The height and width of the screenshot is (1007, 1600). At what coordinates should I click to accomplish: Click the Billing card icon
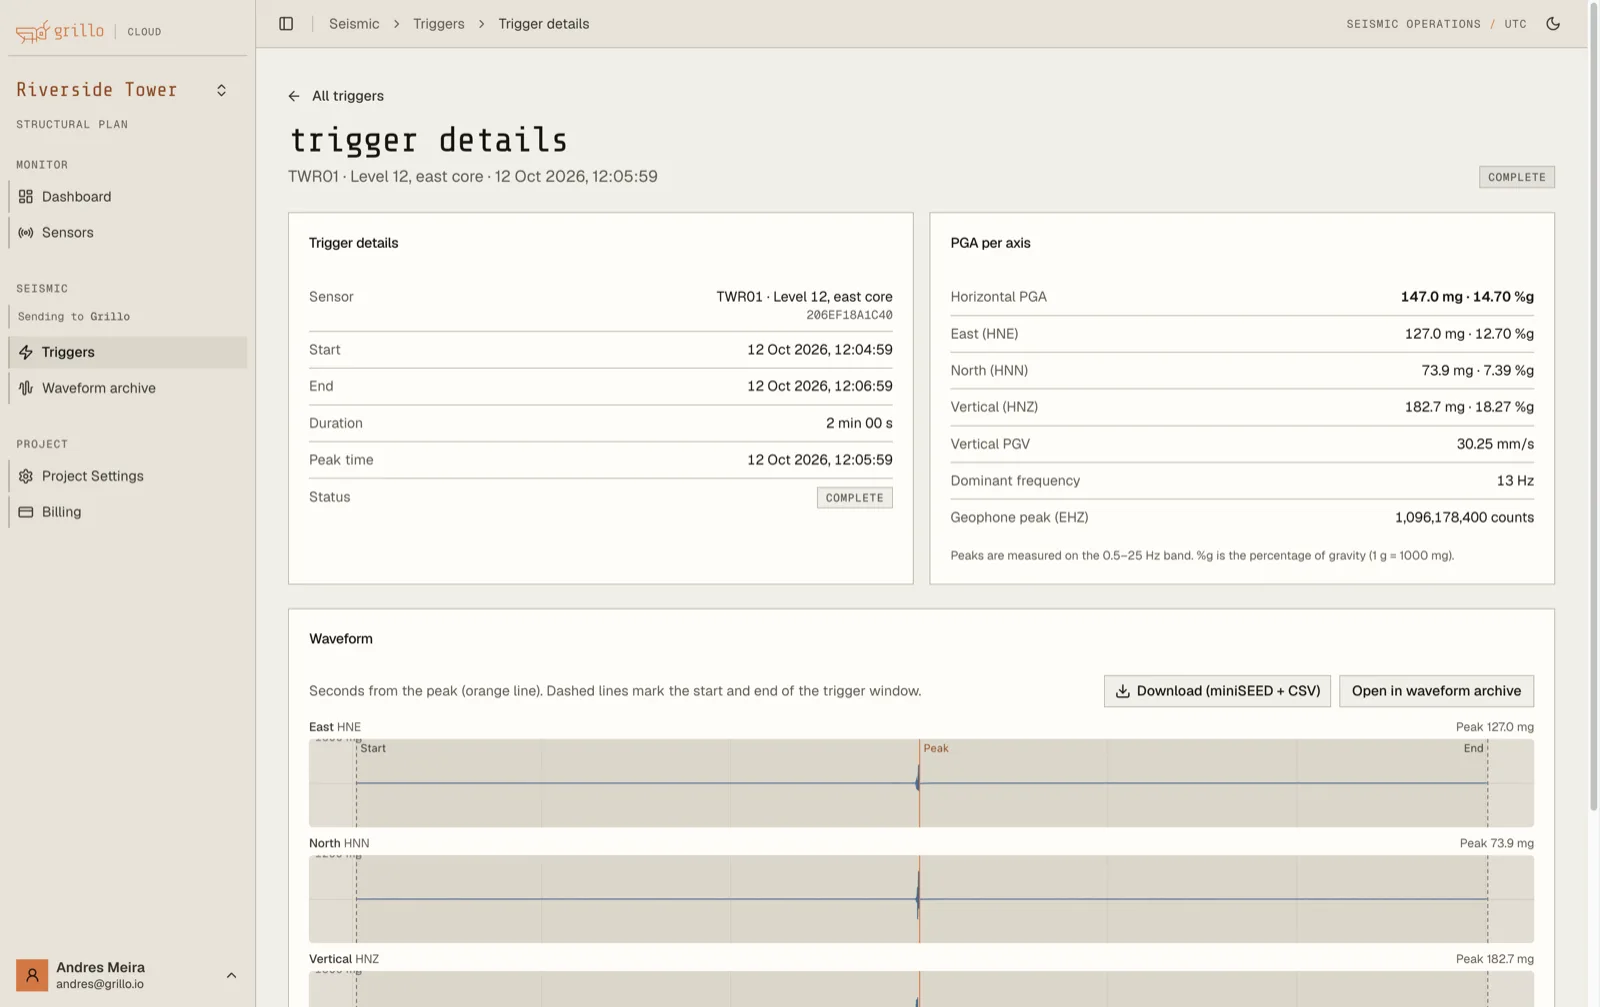[x=26, y=512]
